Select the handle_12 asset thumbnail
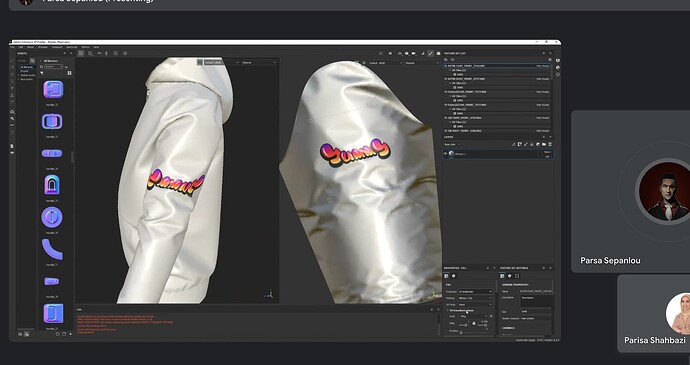 53,89
